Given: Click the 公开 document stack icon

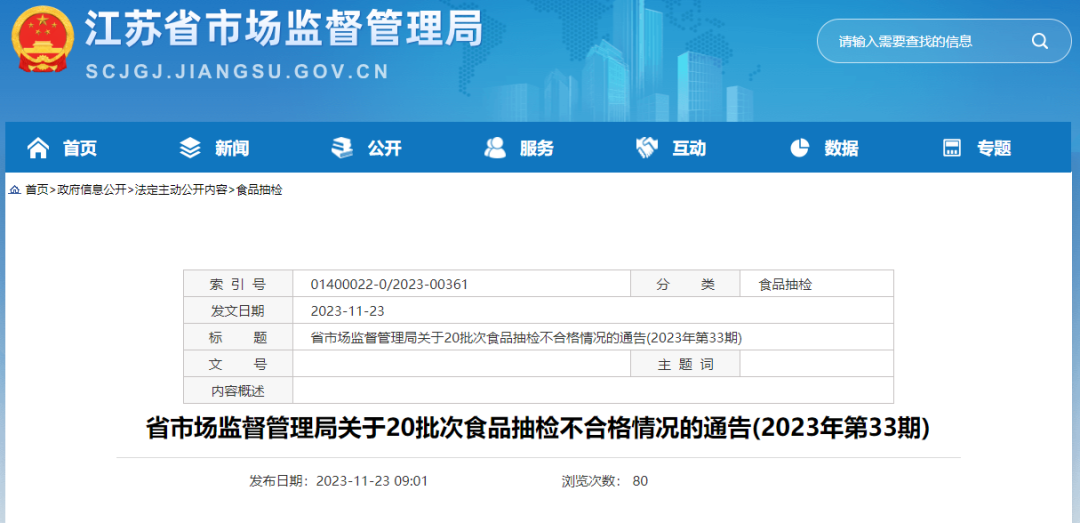Looking at the screenshot, I should tap(342, 148).
